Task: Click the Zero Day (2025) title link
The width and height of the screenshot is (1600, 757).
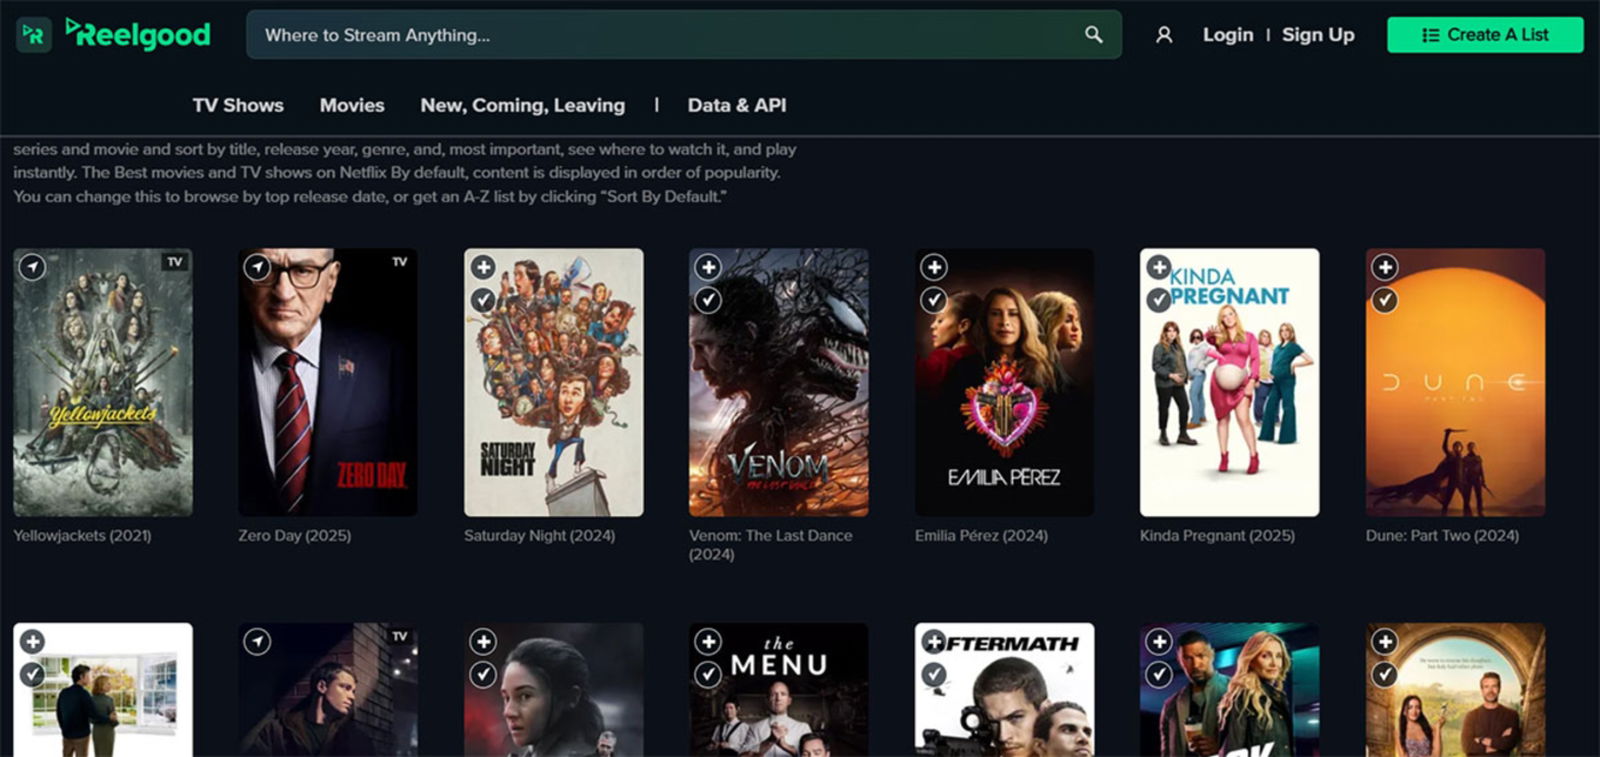Action: point(295,536)
